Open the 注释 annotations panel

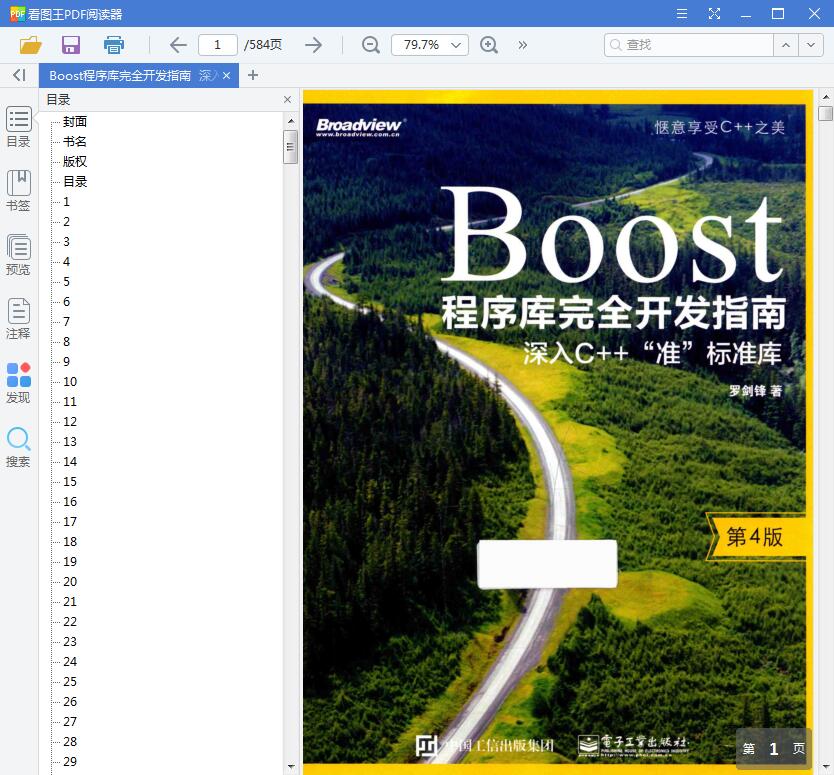[x=19, y=319]
